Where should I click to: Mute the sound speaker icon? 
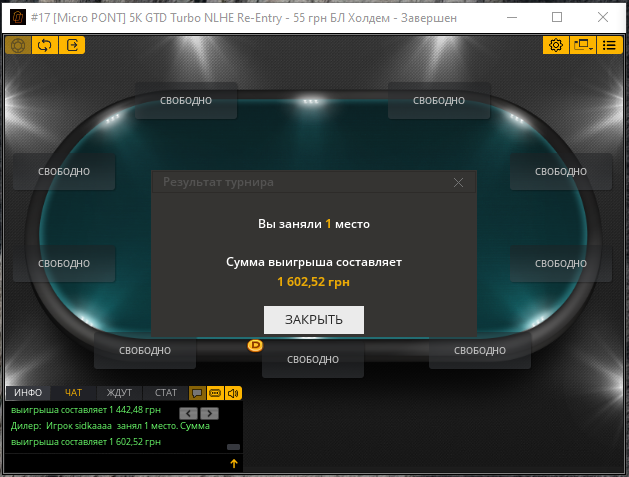233,393
